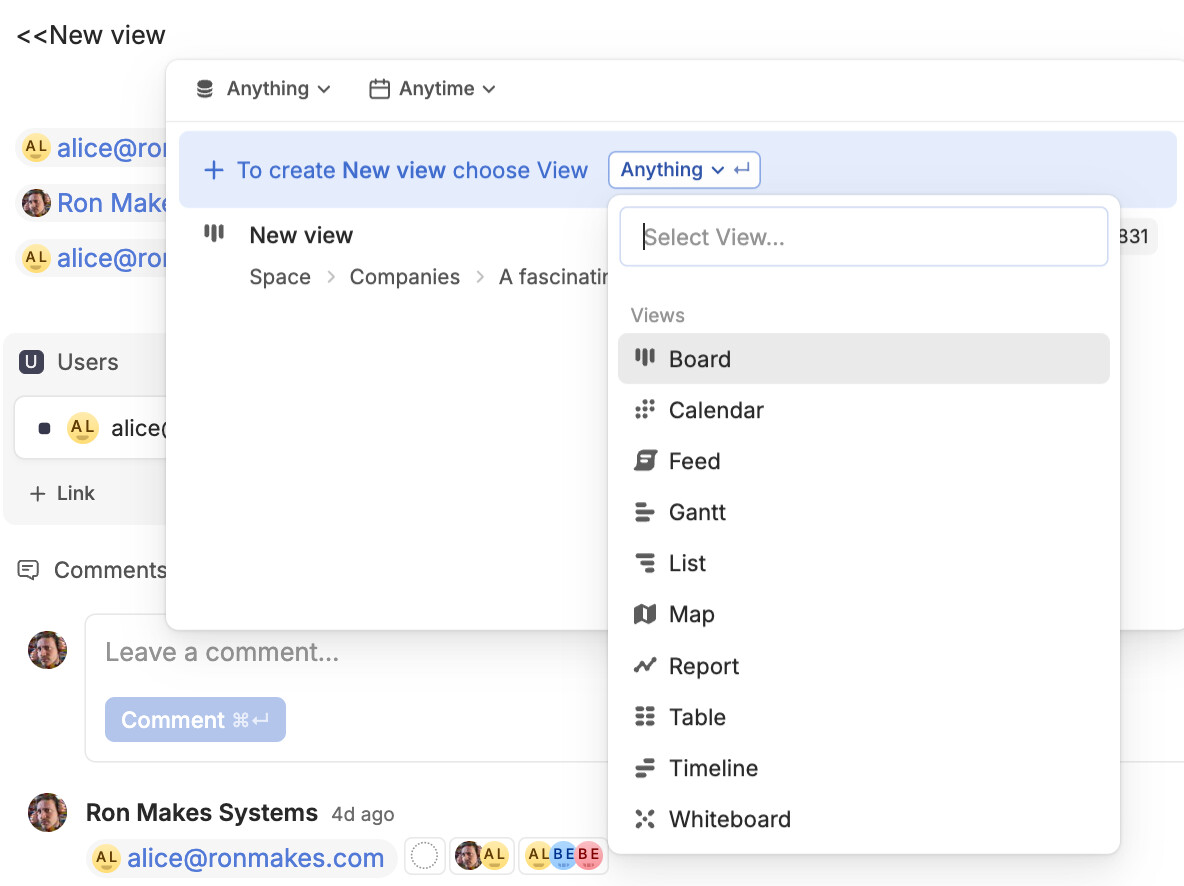The image size is (1184, 886).
Task: Open the Anything database filter dropdown
Action: pyautogui.click(x=263, y=89)
